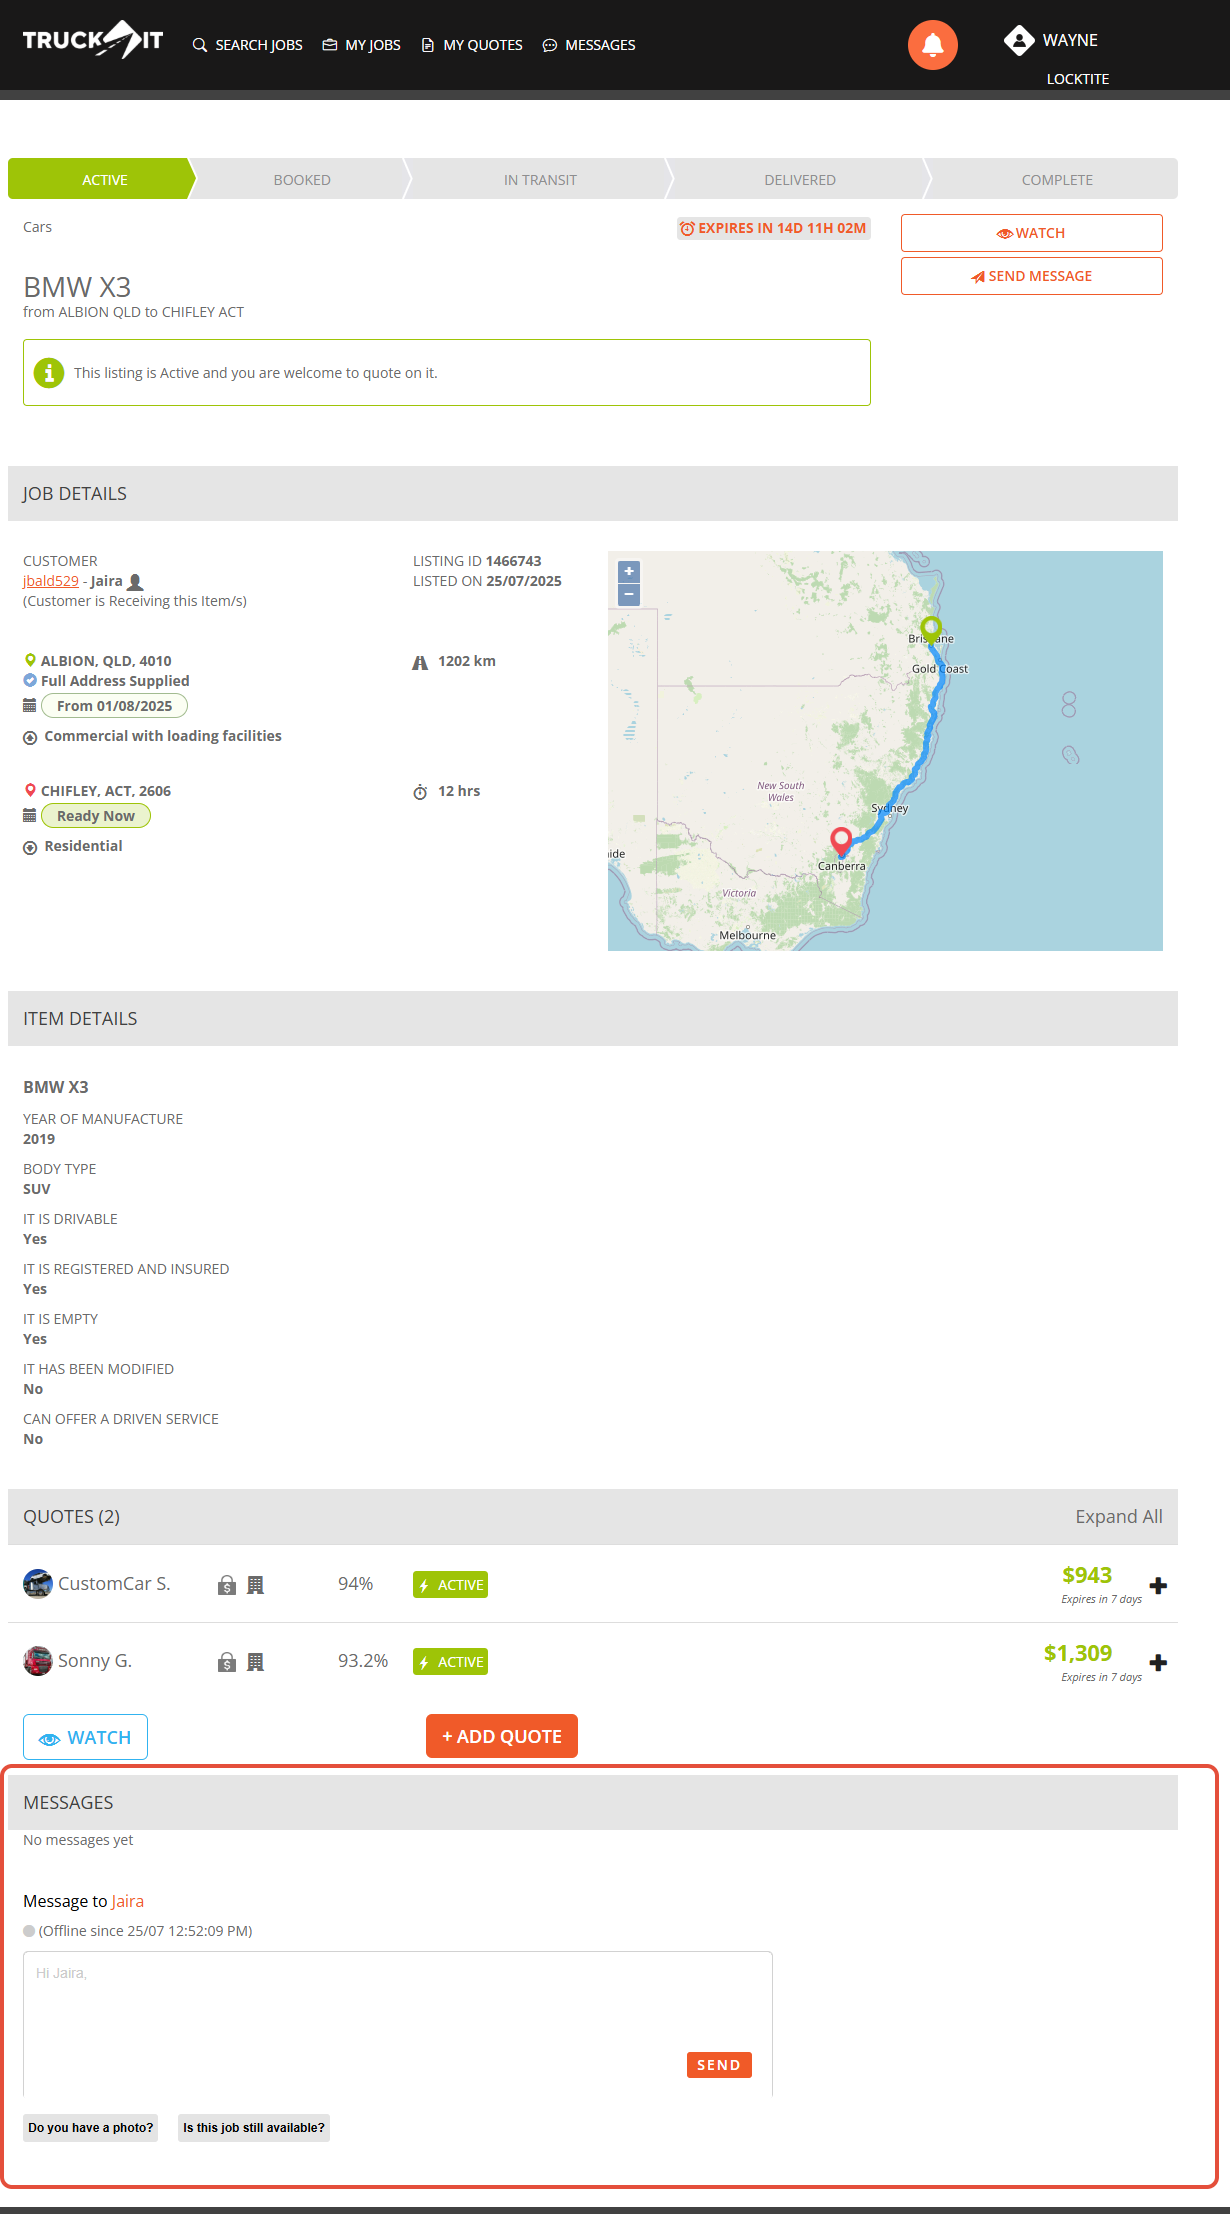Screen dimensions: 1230x2214
Task: Click the 94% rating of CustomCar S.
Action: [x=355, y=1584]
